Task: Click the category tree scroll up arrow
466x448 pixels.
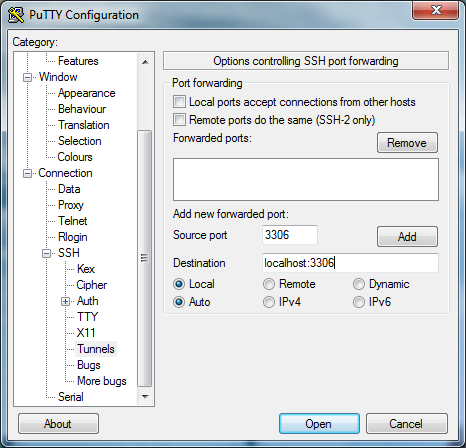Action: pos(145,62)
